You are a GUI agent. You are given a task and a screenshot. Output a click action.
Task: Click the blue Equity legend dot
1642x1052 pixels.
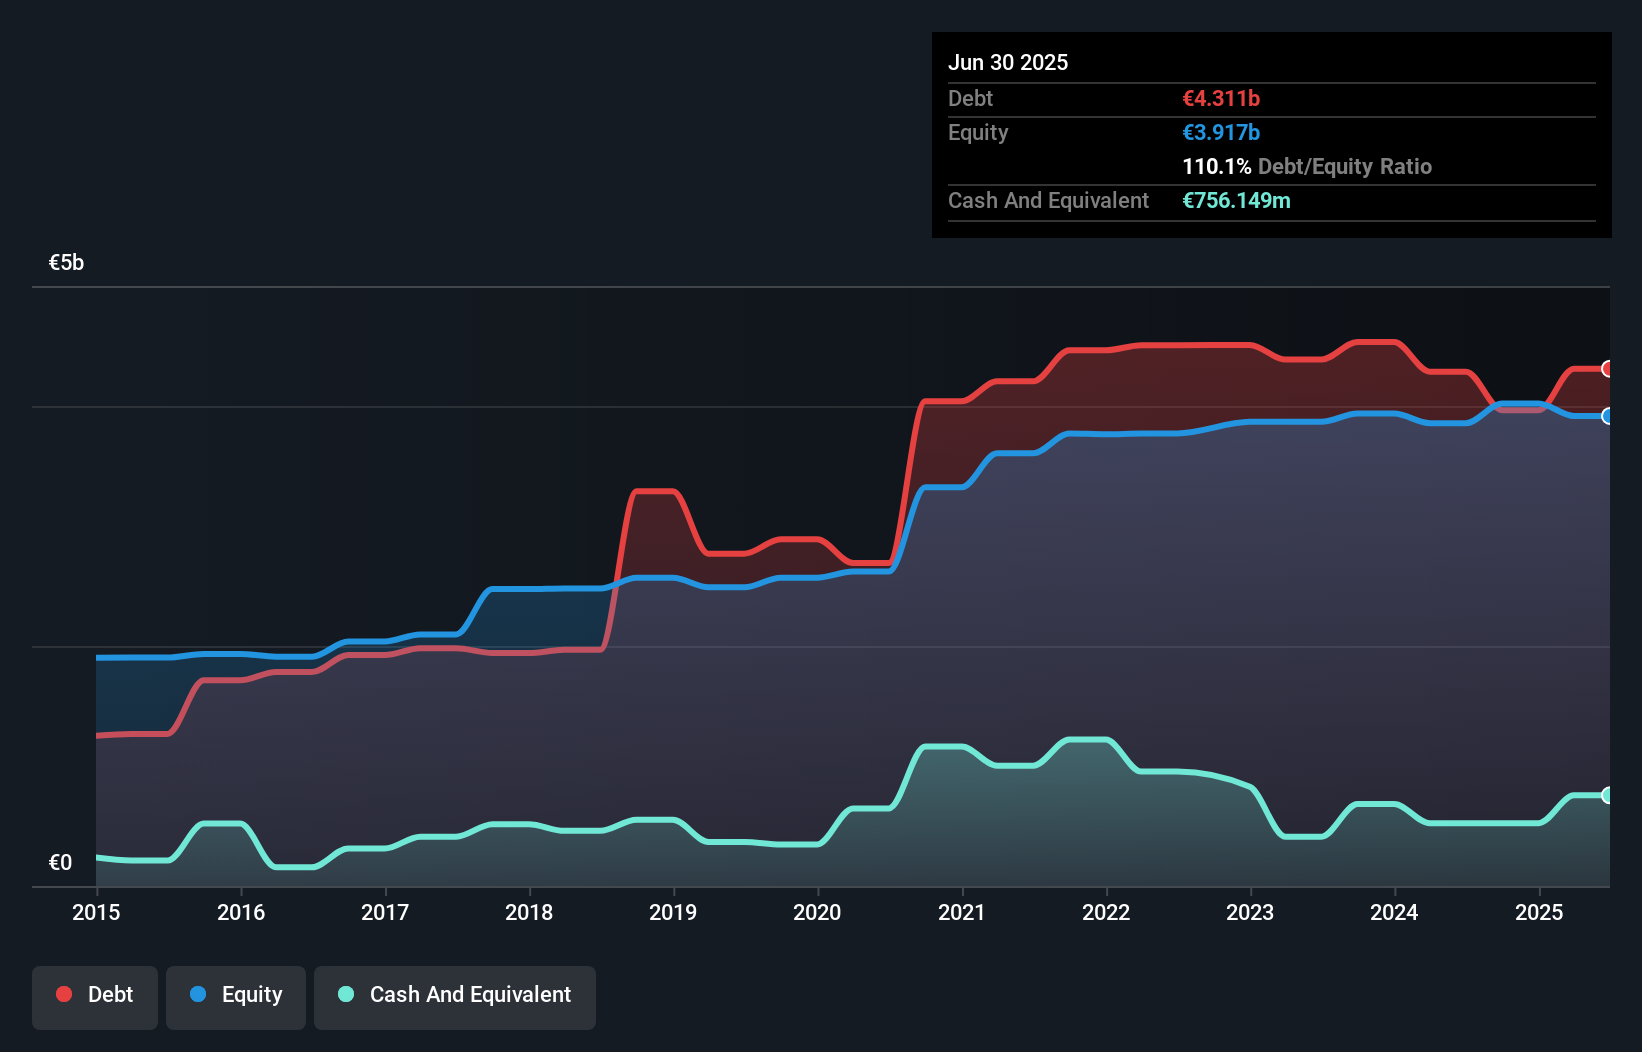198,994
